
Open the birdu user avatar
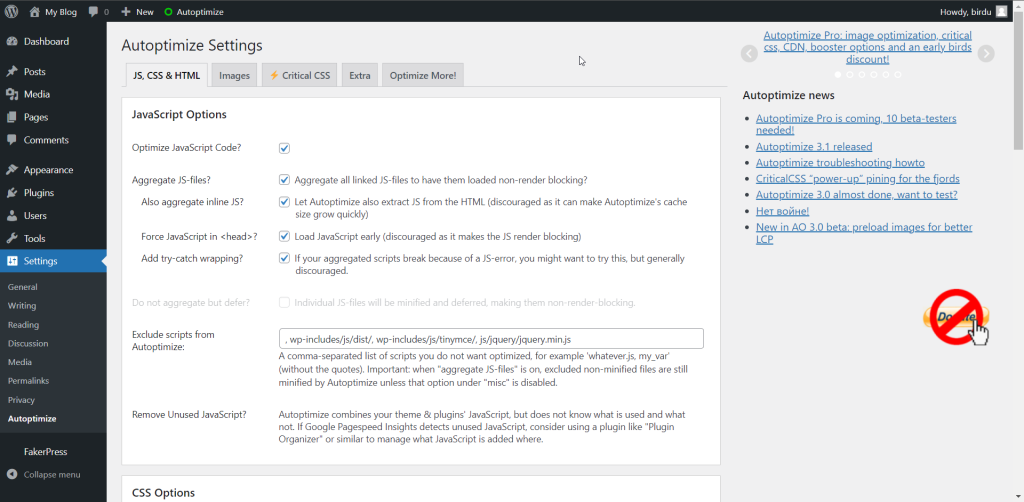[1001, 11]
